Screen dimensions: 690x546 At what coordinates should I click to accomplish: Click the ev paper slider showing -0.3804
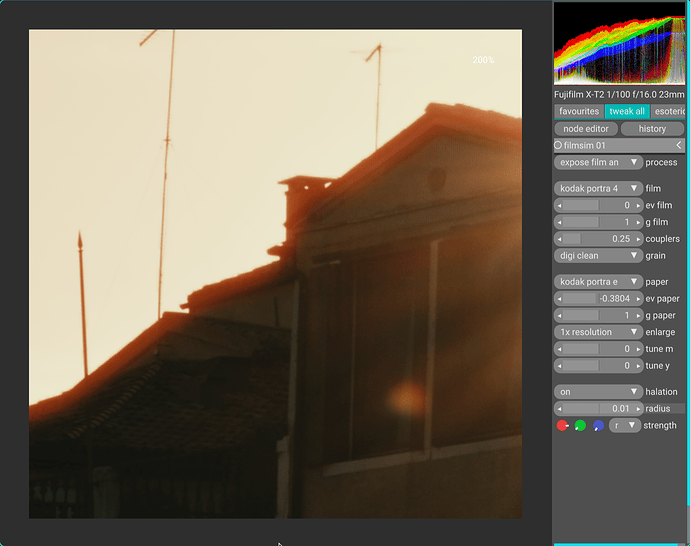point(598,299)
